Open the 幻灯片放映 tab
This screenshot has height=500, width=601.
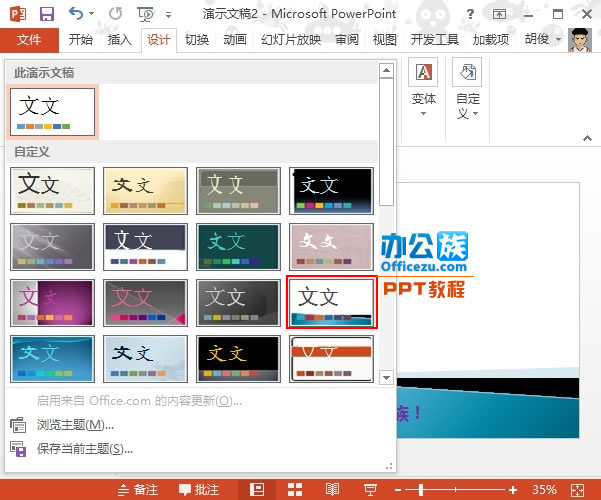[291, 39]
